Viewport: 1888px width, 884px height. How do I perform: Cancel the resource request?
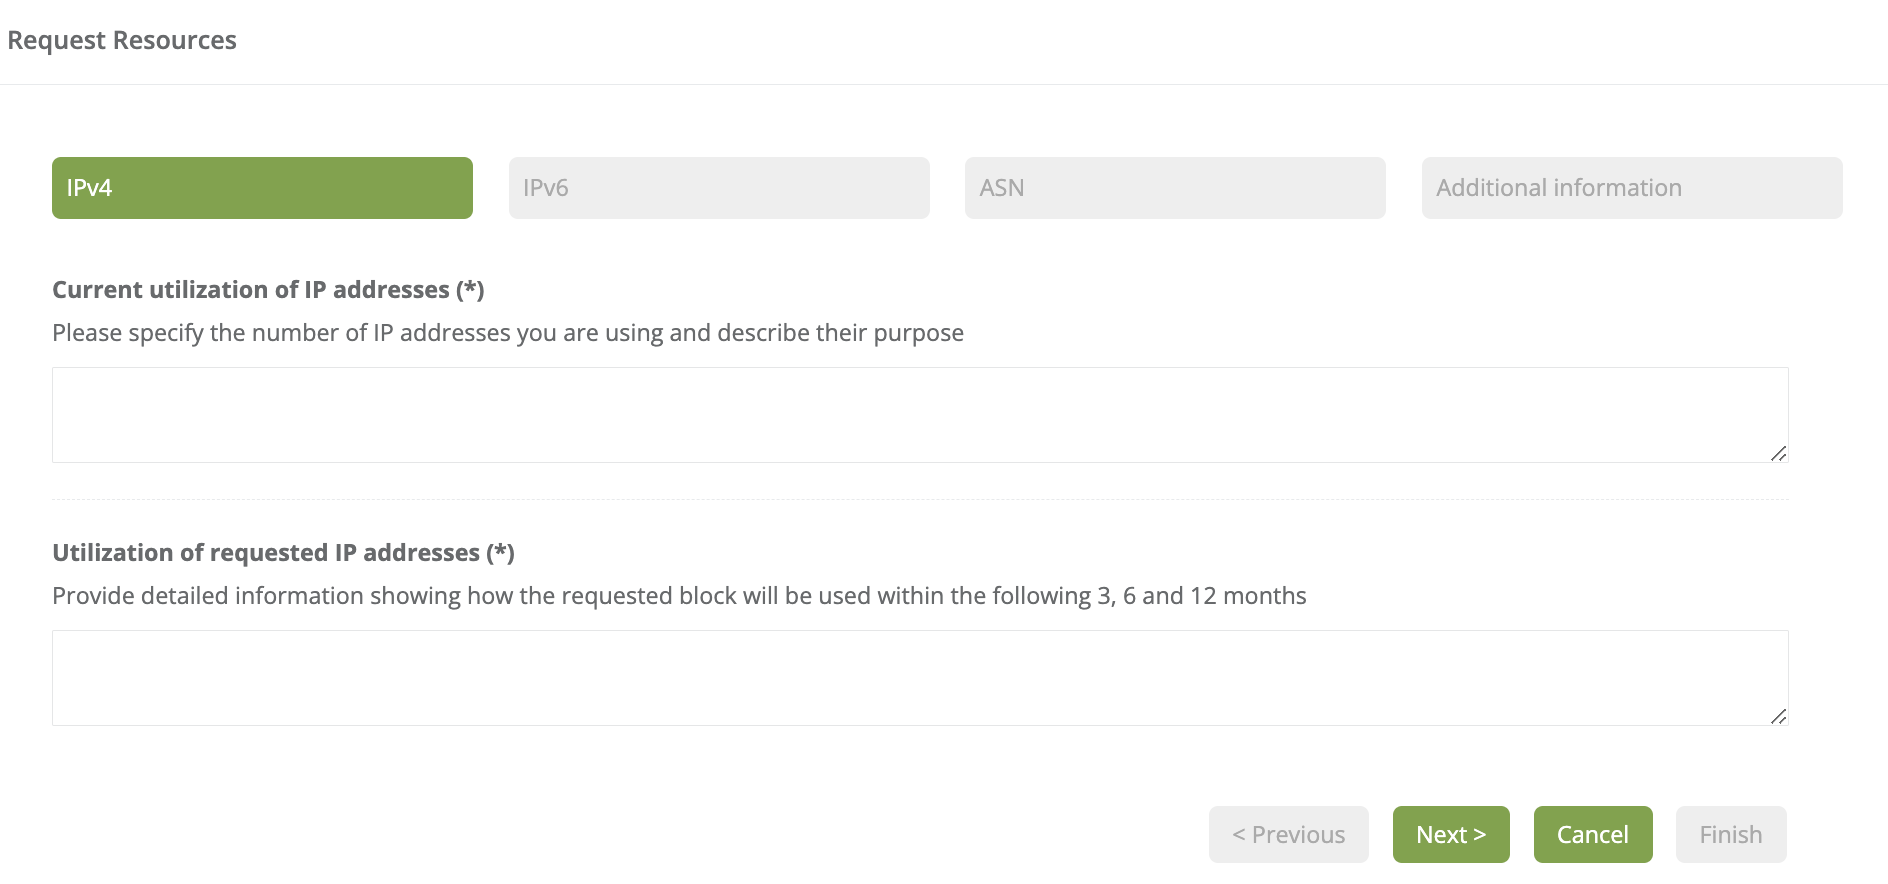[1592, 834]
